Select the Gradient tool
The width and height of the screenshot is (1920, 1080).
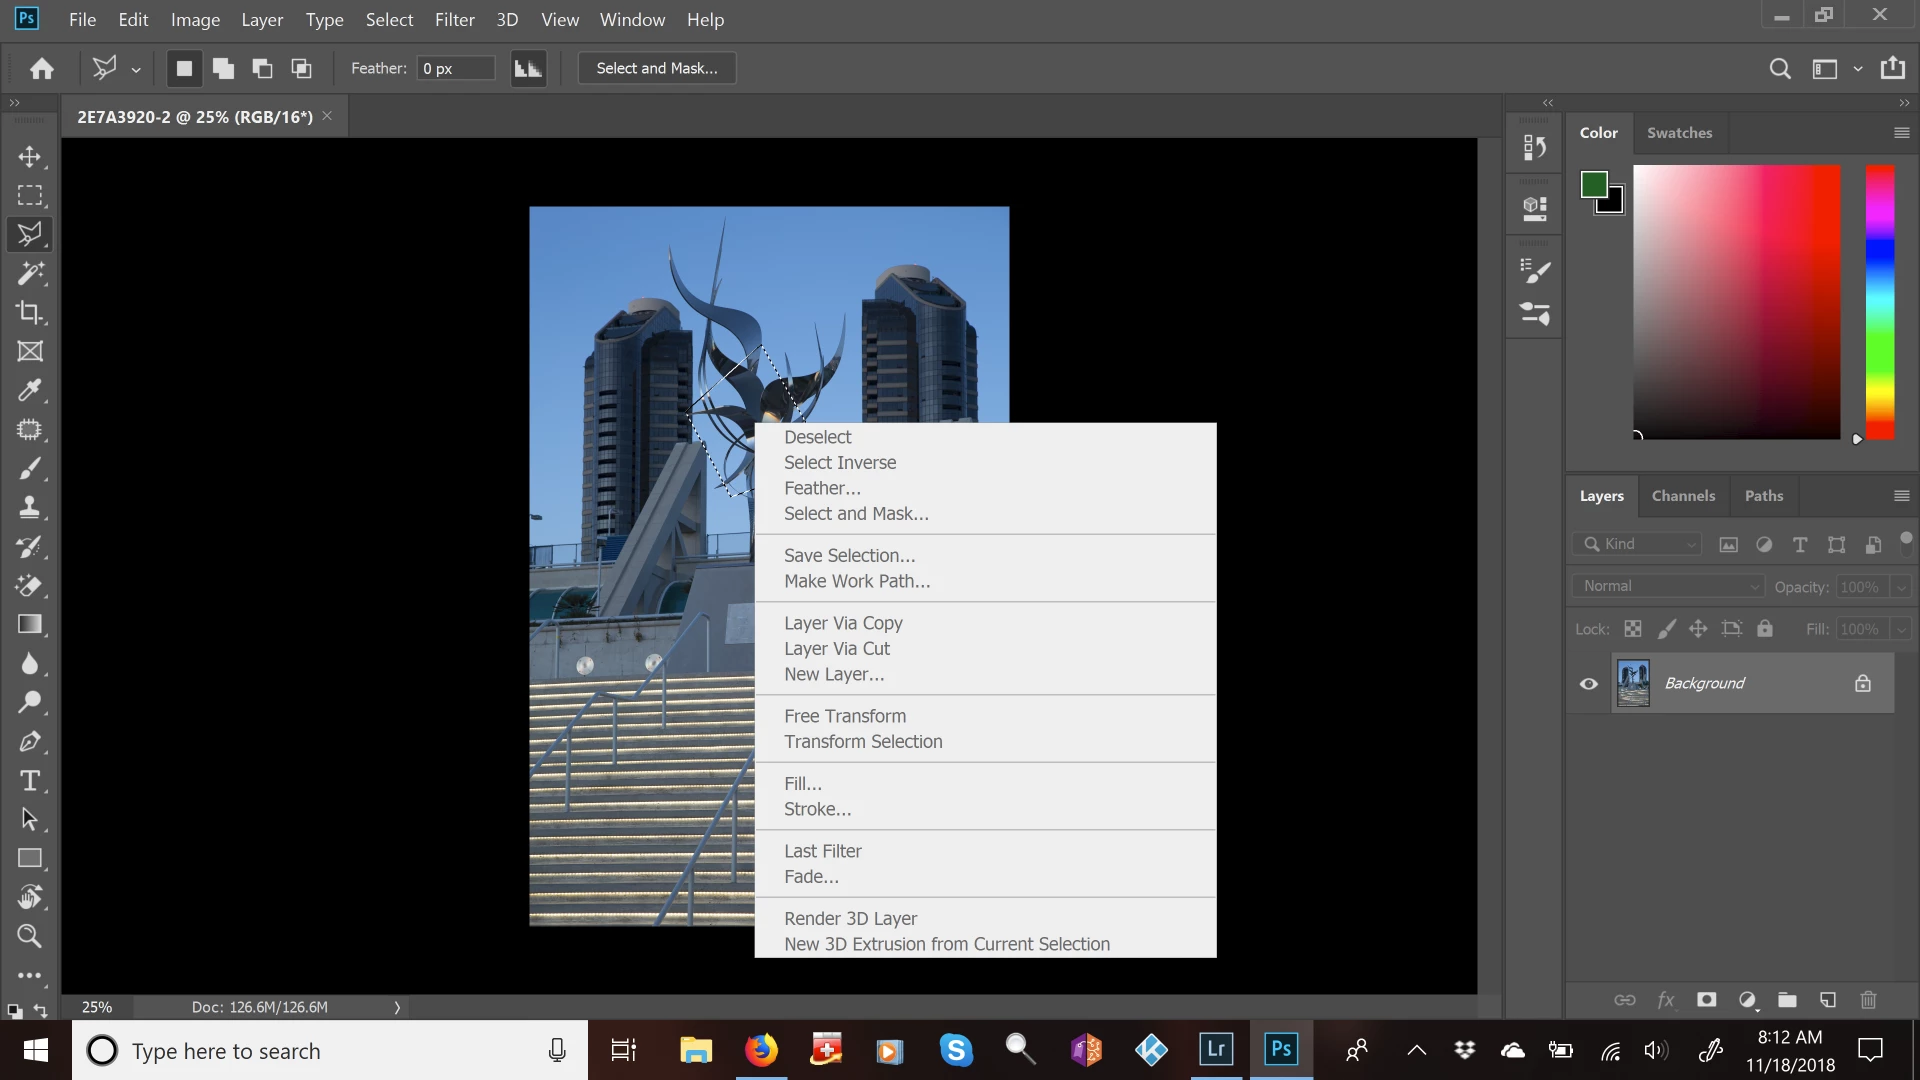click(30, 624)
